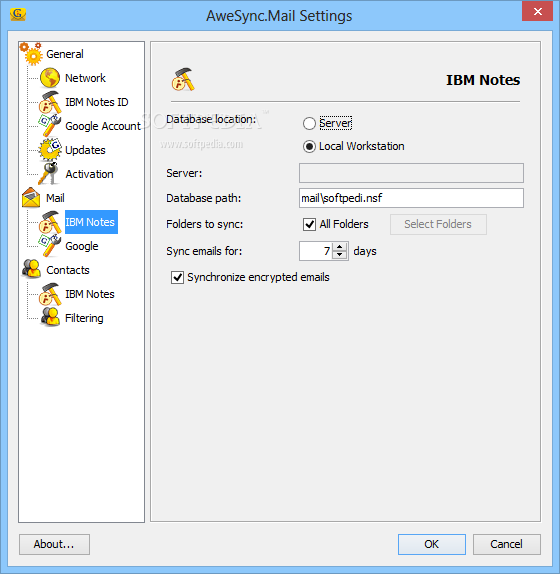The image size is (560, 574).
Task: Click the Network globe icon
Action: [50, 78]
